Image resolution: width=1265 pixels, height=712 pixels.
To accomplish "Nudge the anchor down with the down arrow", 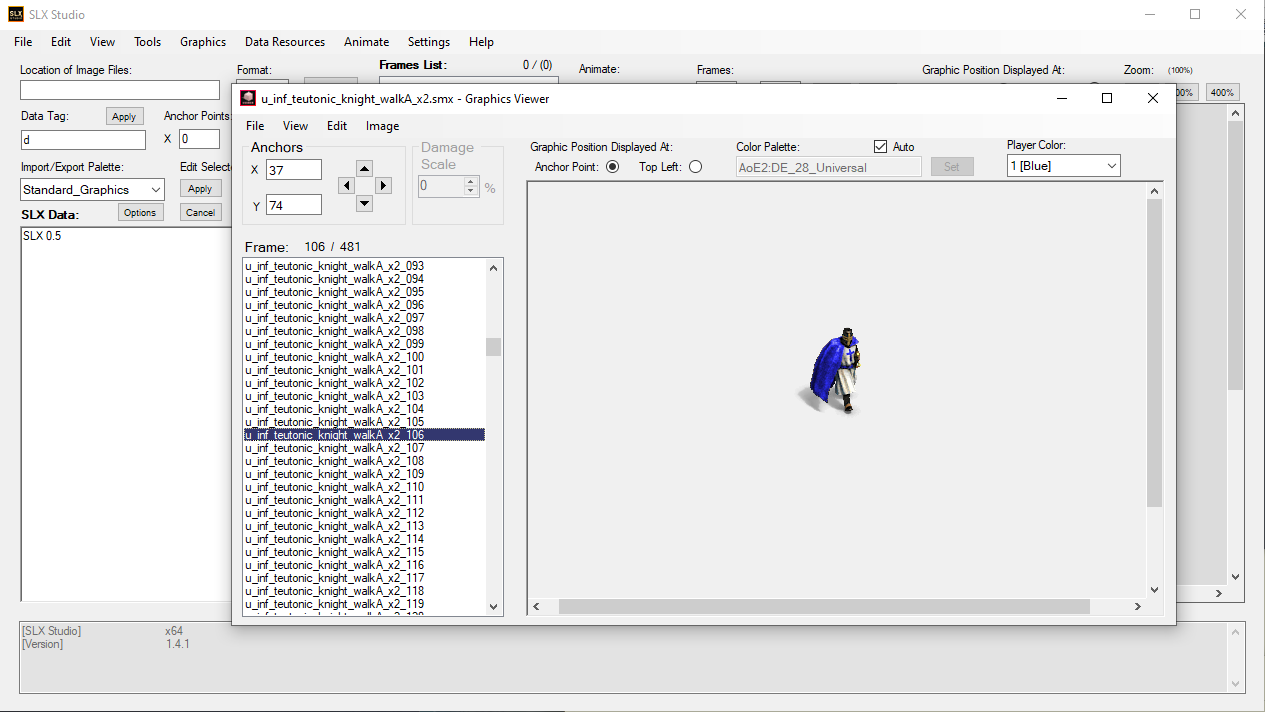I will pos(364,203).
